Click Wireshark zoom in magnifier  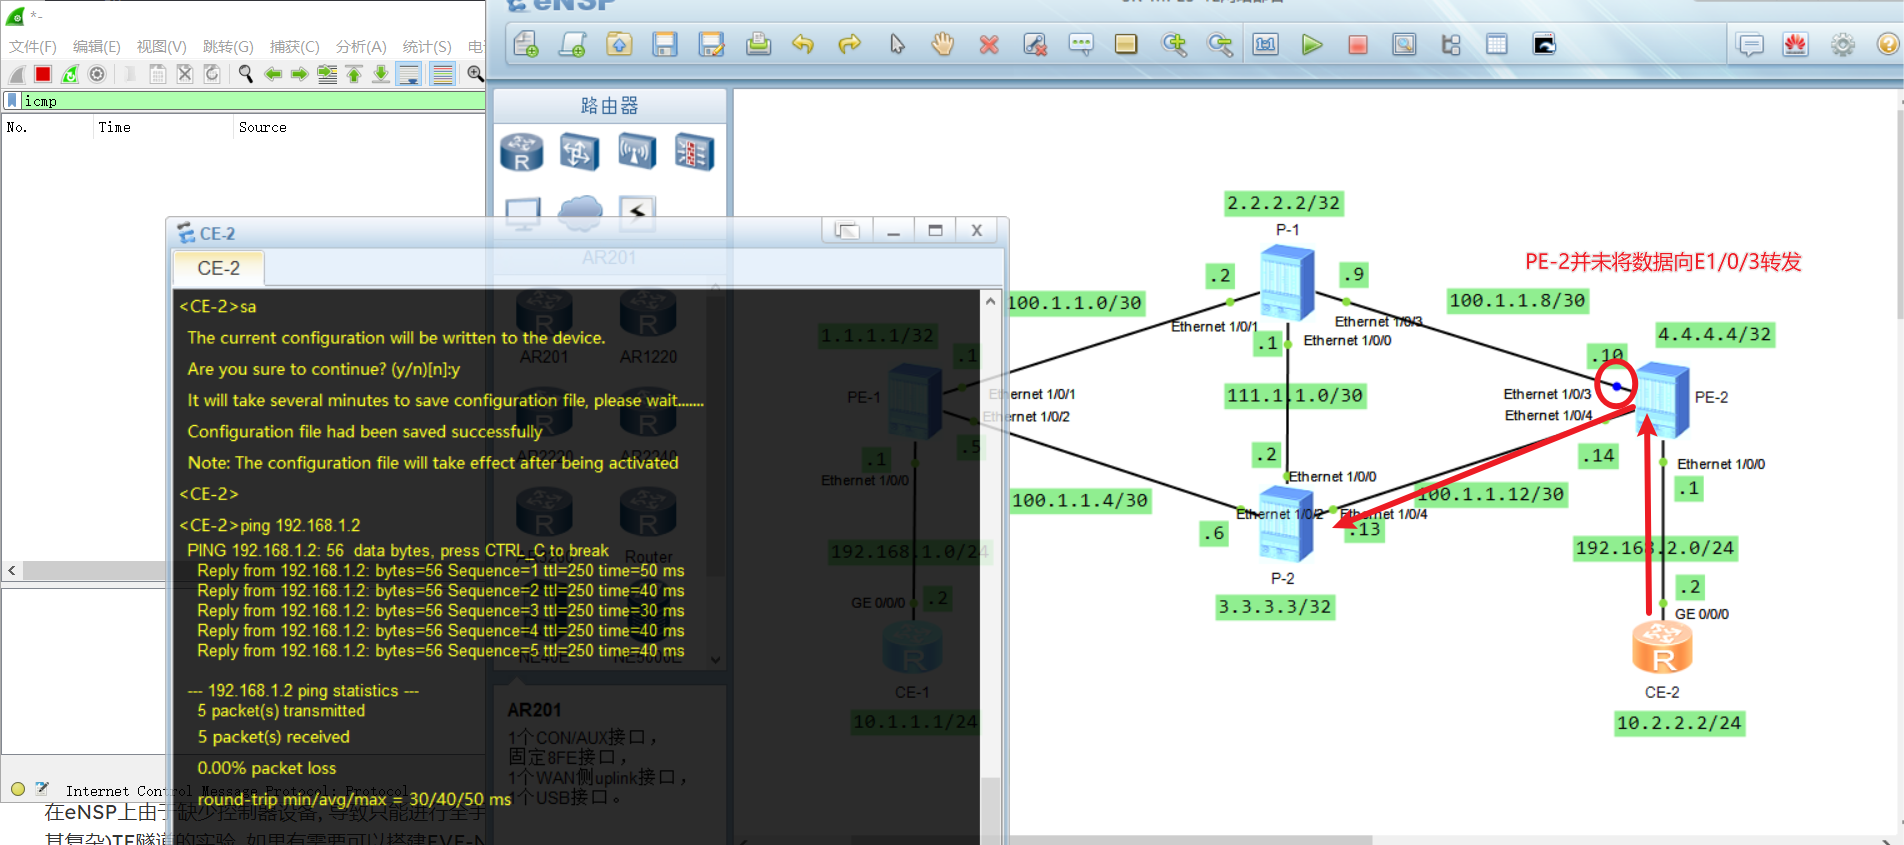point(475,74)
